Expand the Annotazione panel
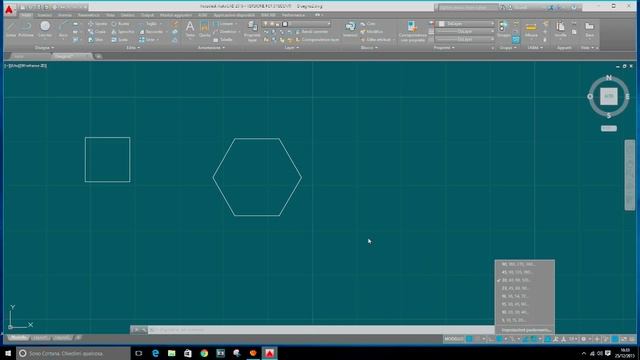640x360 pixels. pos(211,48)
